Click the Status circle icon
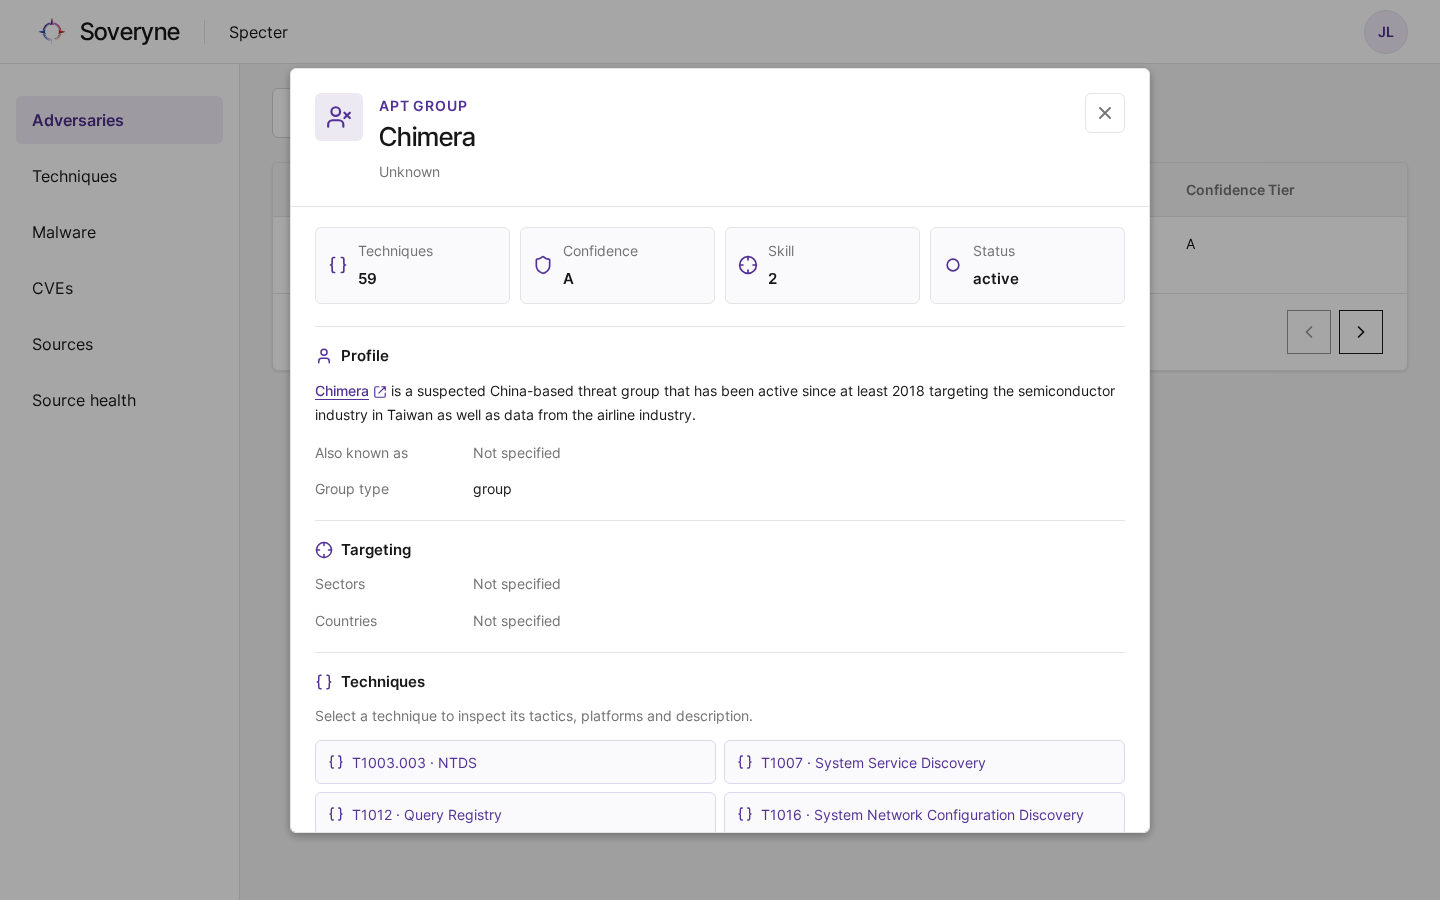This screenshot has height=900, width=1440. (x=953, y=265)
